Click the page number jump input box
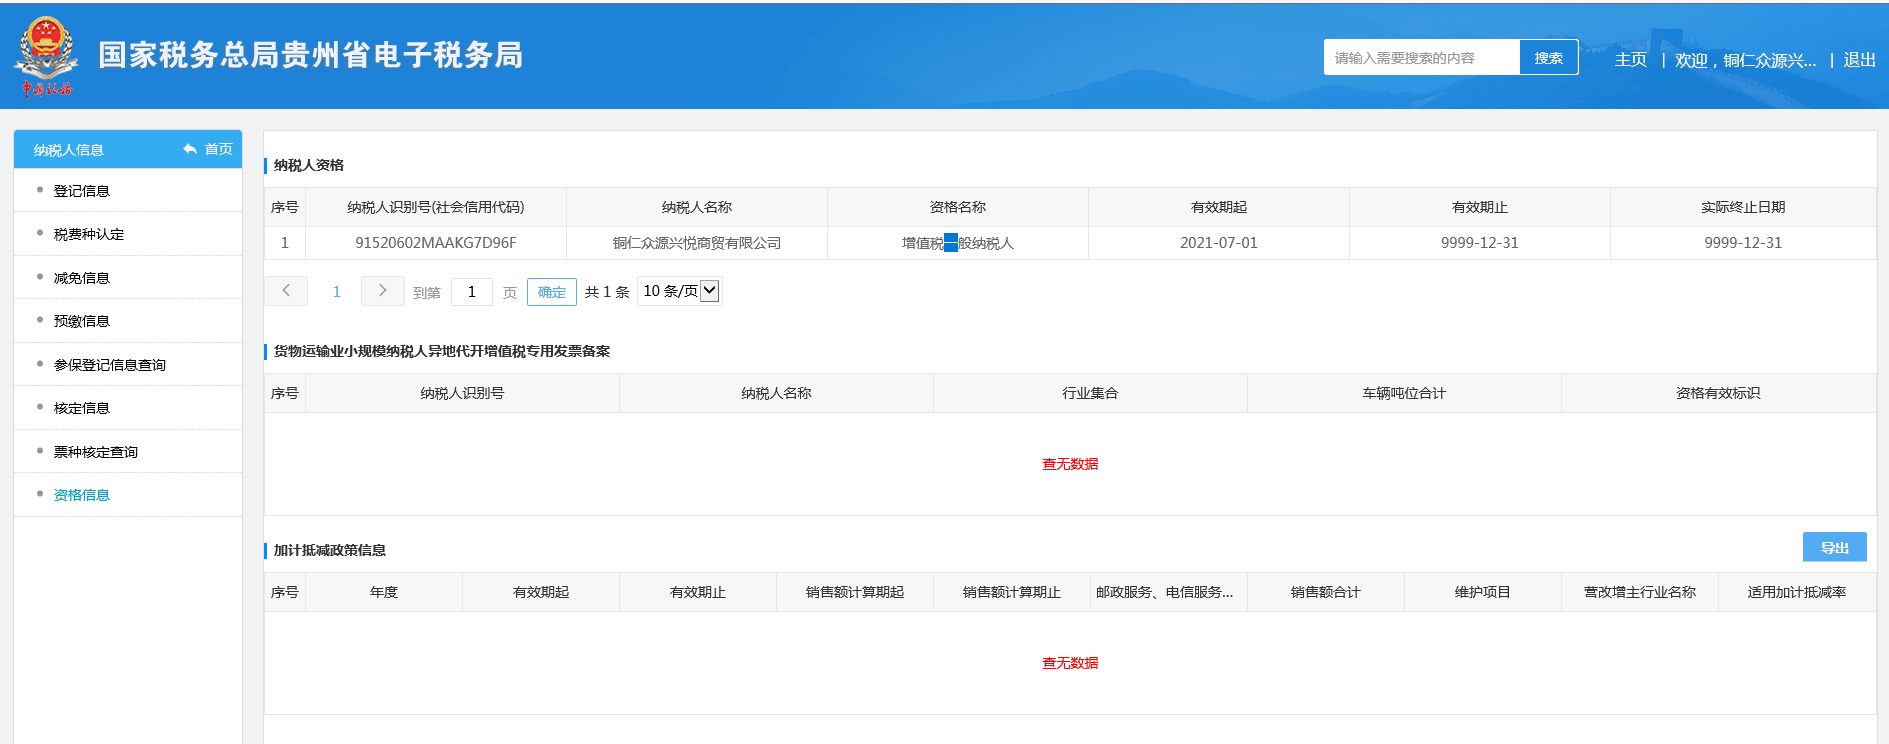Viewport: 1889px width, 744px height. tap(472, 292)
